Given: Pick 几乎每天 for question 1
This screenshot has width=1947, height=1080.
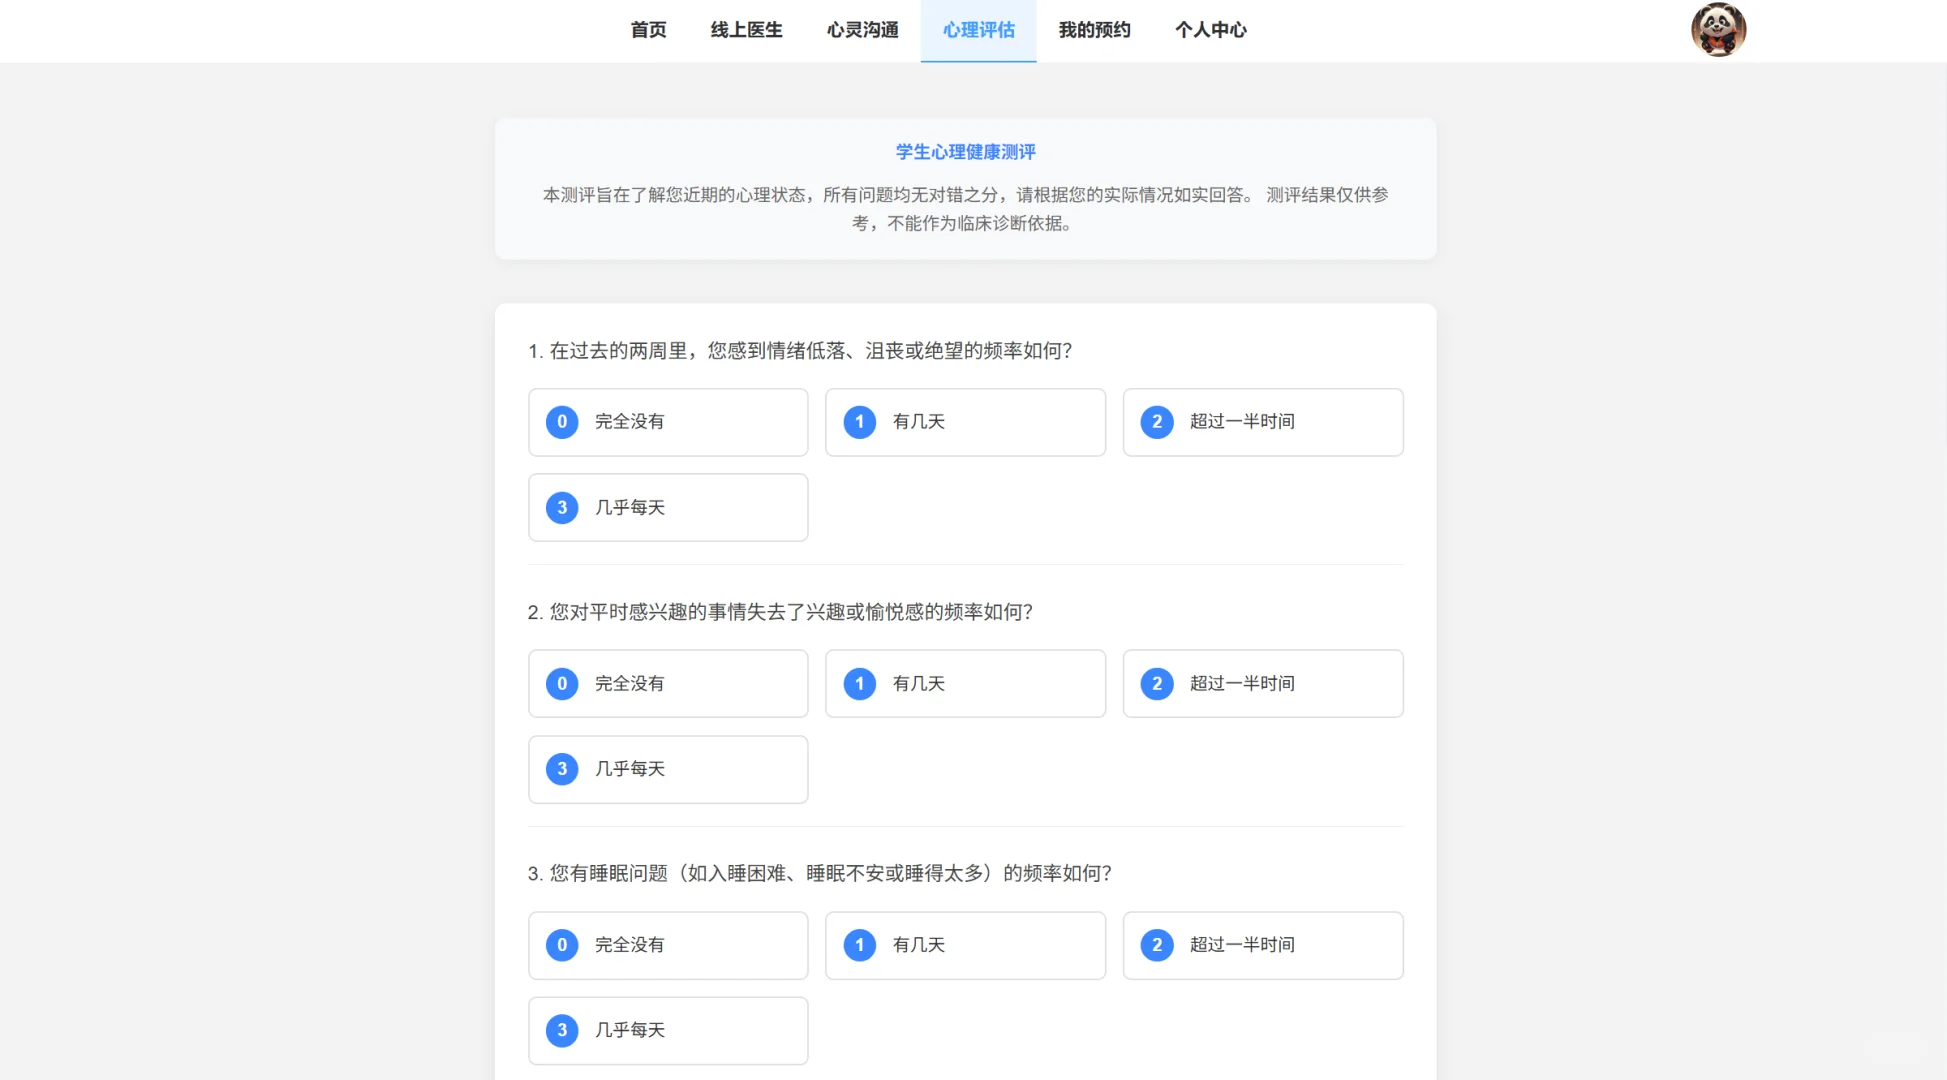Looking at the screenshot, I should 667,507.
